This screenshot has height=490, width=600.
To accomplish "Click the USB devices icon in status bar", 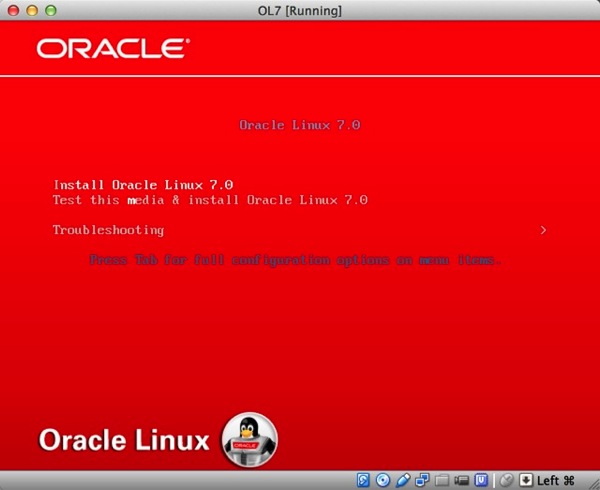I will (x=402, y=480).
